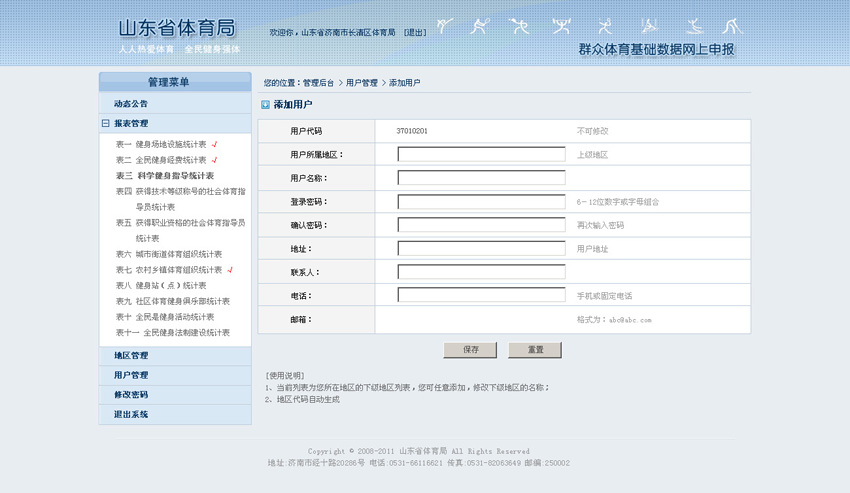Click the red checkmark next to 健身场地设施统计表
850x493 pixels.
tap(214, 144)
